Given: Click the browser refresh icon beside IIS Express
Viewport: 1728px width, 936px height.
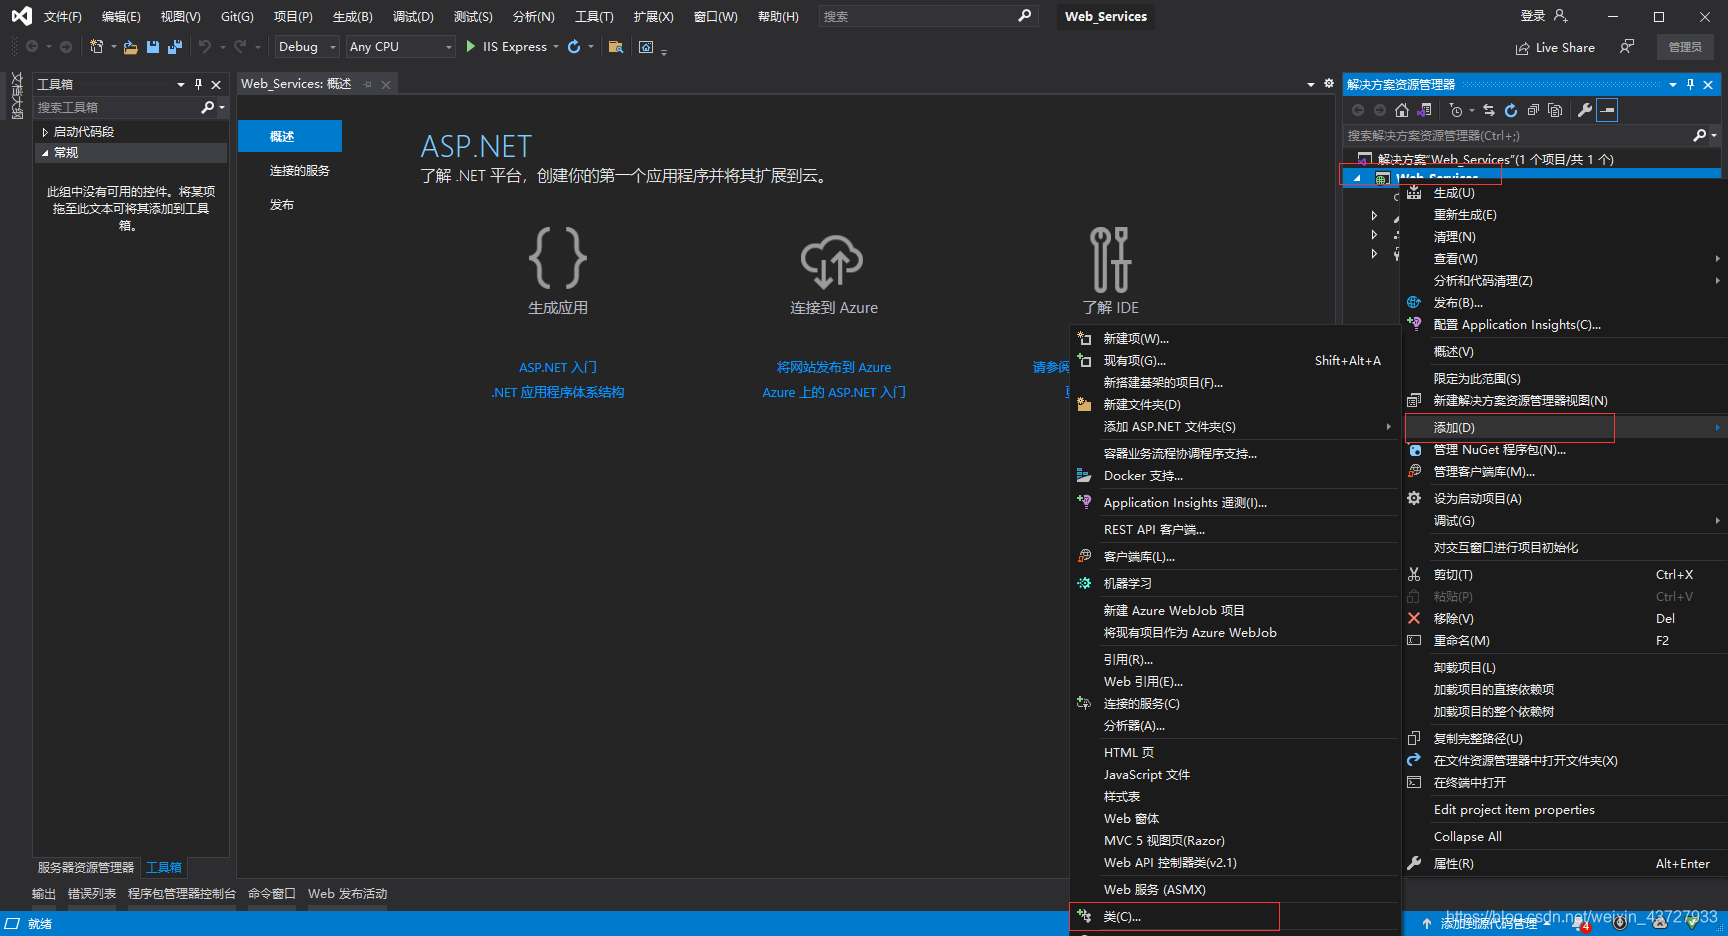Looking at the screenshot, I should tap(574, 47).
